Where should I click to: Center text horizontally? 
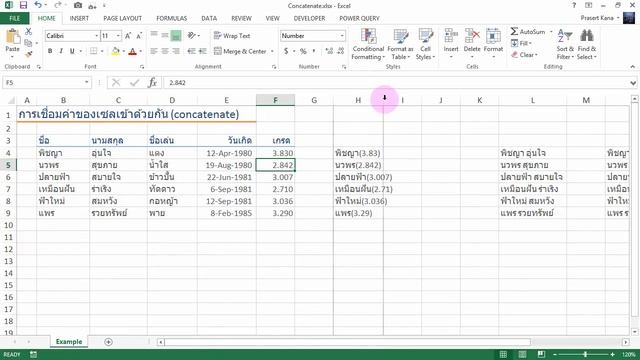pos(165,51)
